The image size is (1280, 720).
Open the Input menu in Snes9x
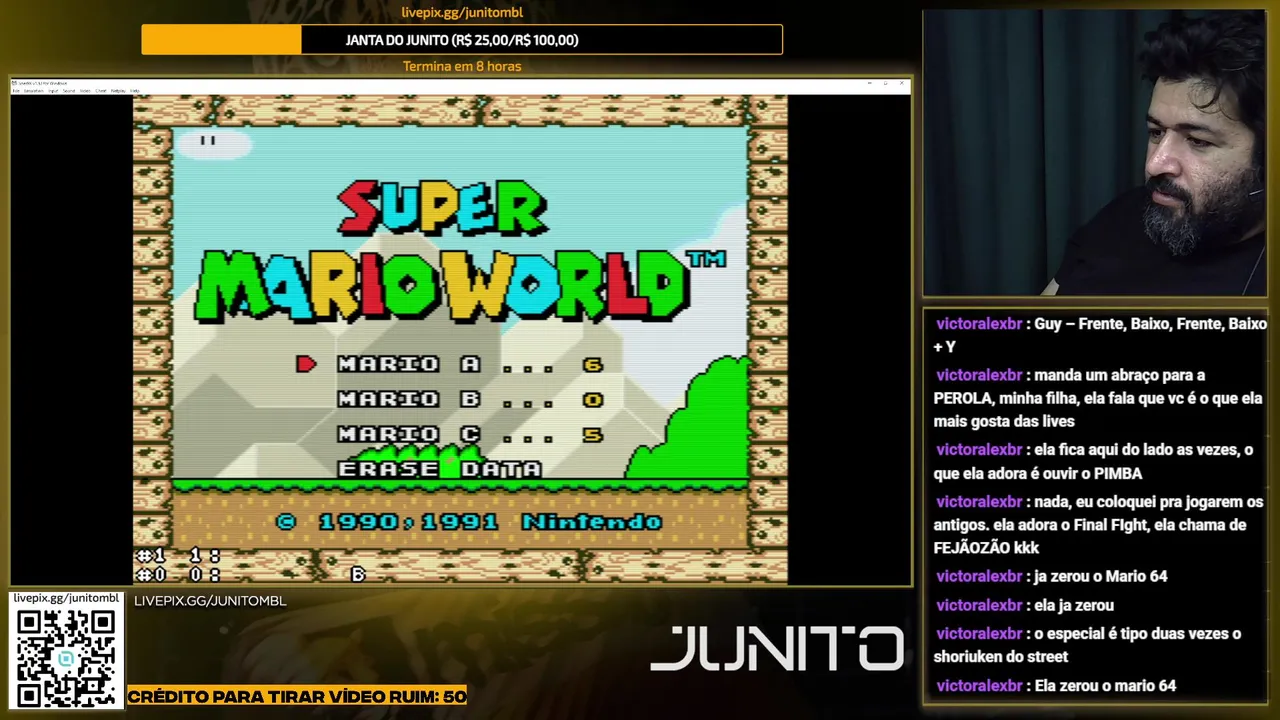(x=53, y=91)
